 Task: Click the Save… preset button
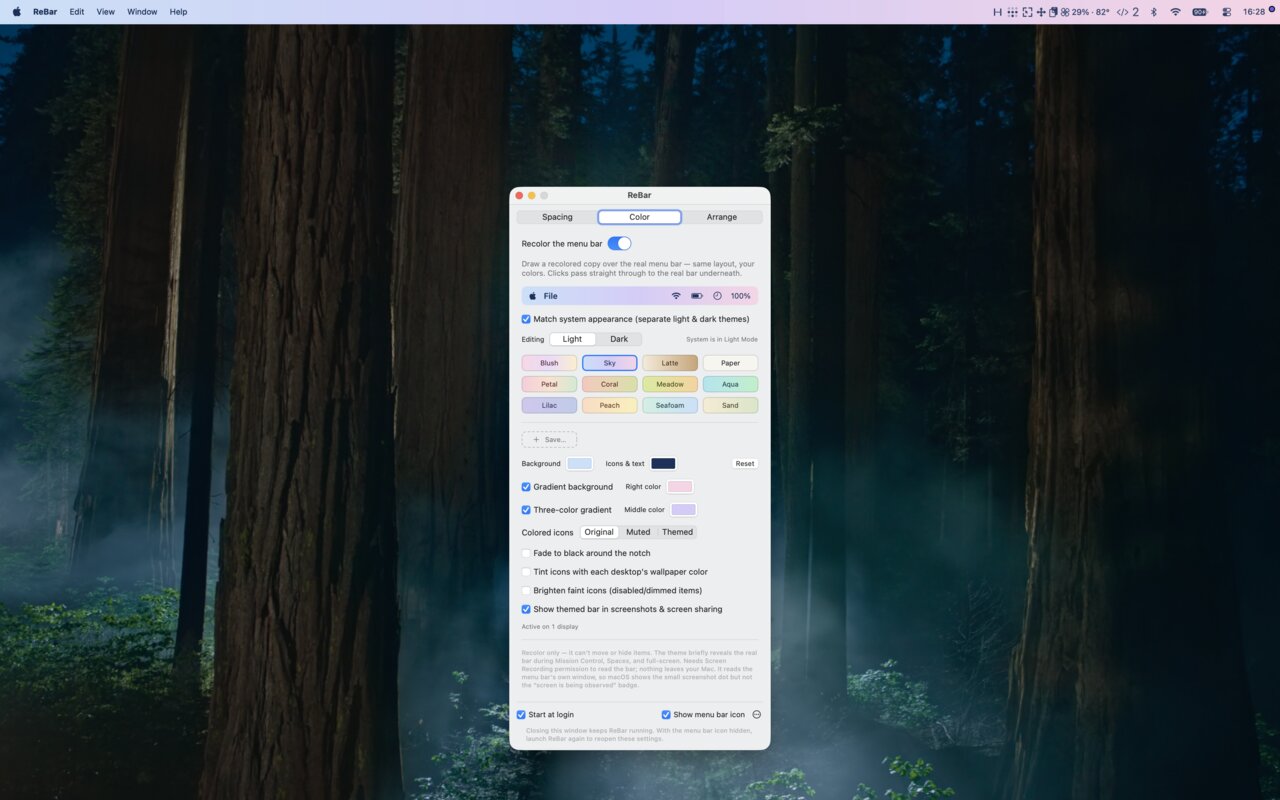(x=549, y=440)
